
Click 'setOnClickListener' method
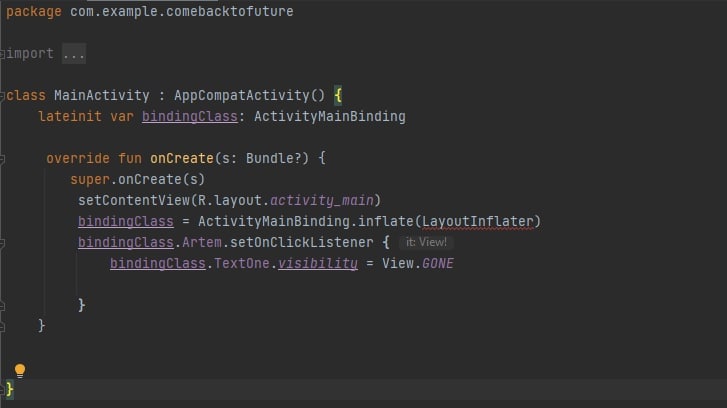301,242
